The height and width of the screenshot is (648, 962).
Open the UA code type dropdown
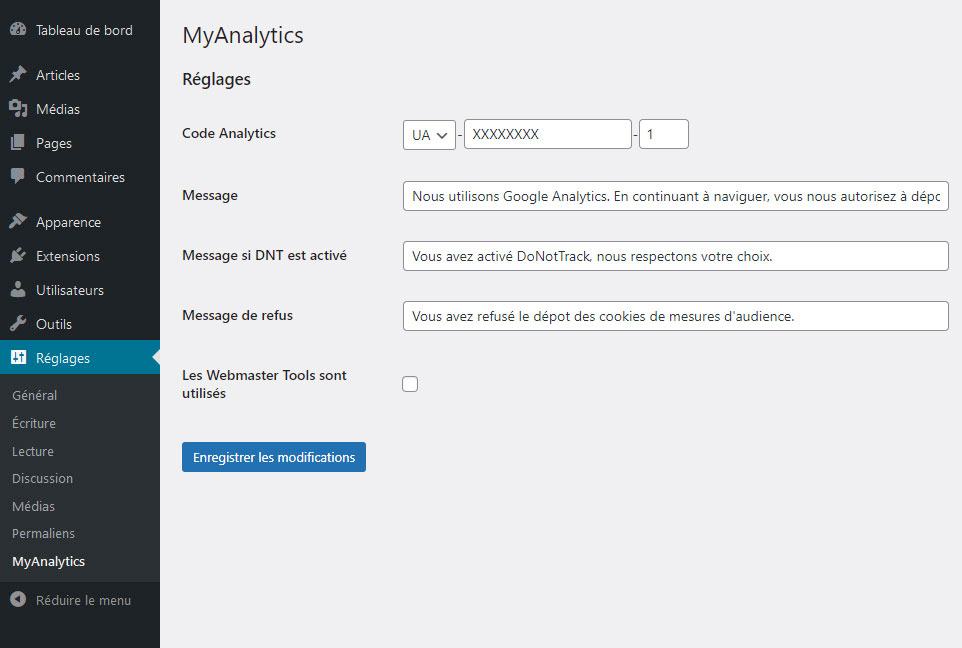(429, 134)
